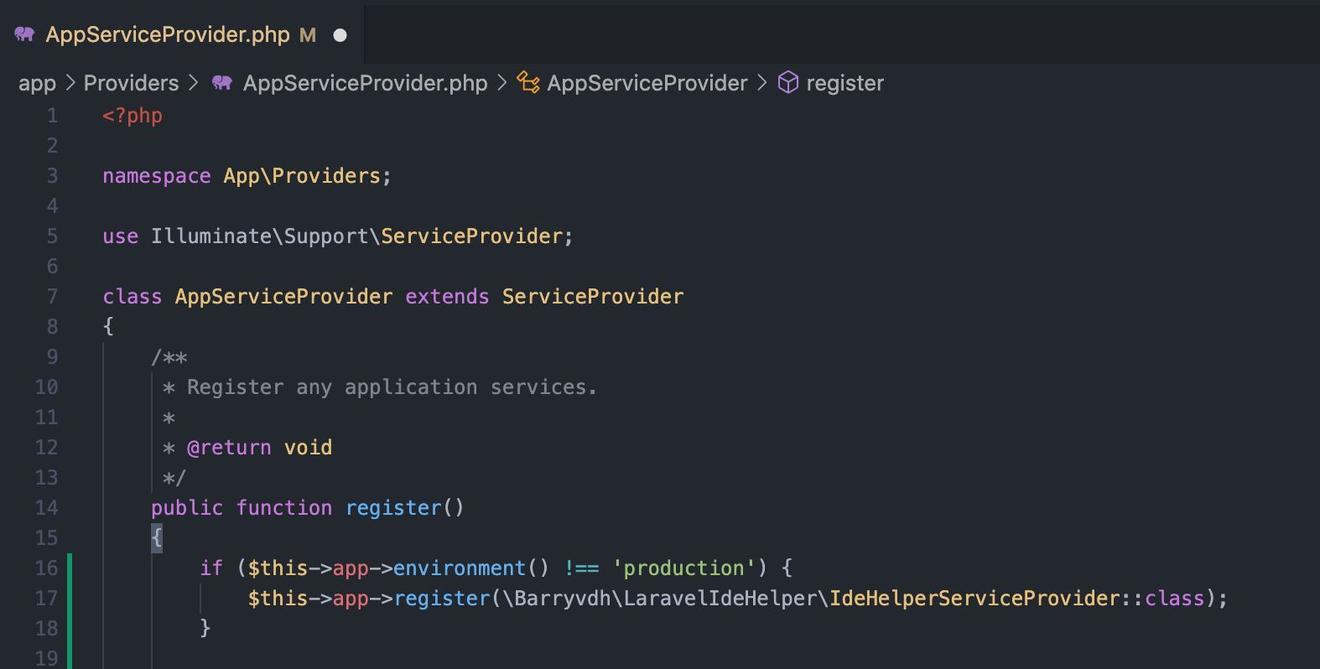The height and width of the screenshot is (669, 1320).
Task: Place cursor on the 'register()' function declaration
Action: [x=394, y=507]
